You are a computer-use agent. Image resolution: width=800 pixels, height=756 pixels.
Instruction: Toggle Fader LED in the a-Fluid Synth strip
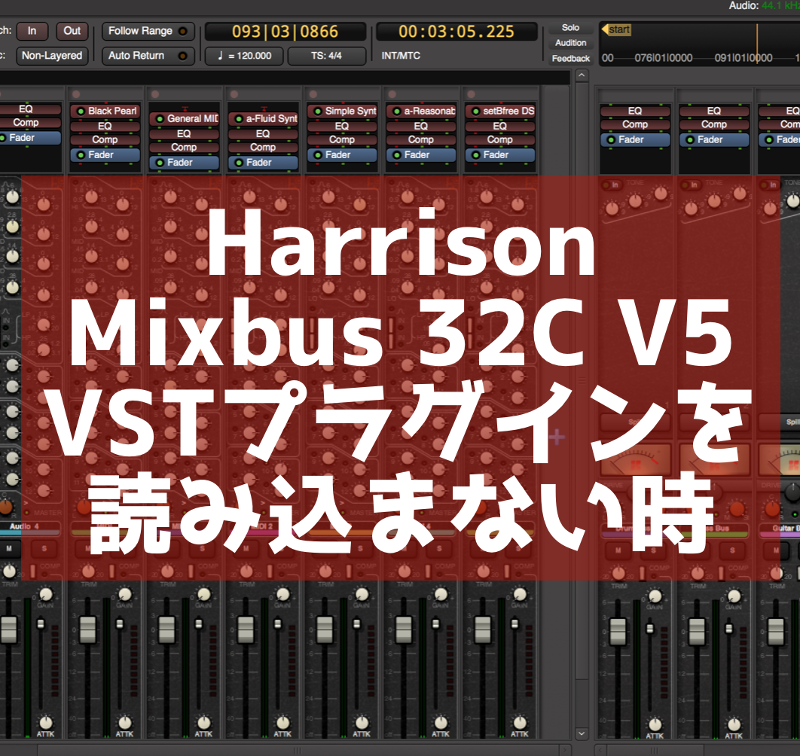coord(239,163)
